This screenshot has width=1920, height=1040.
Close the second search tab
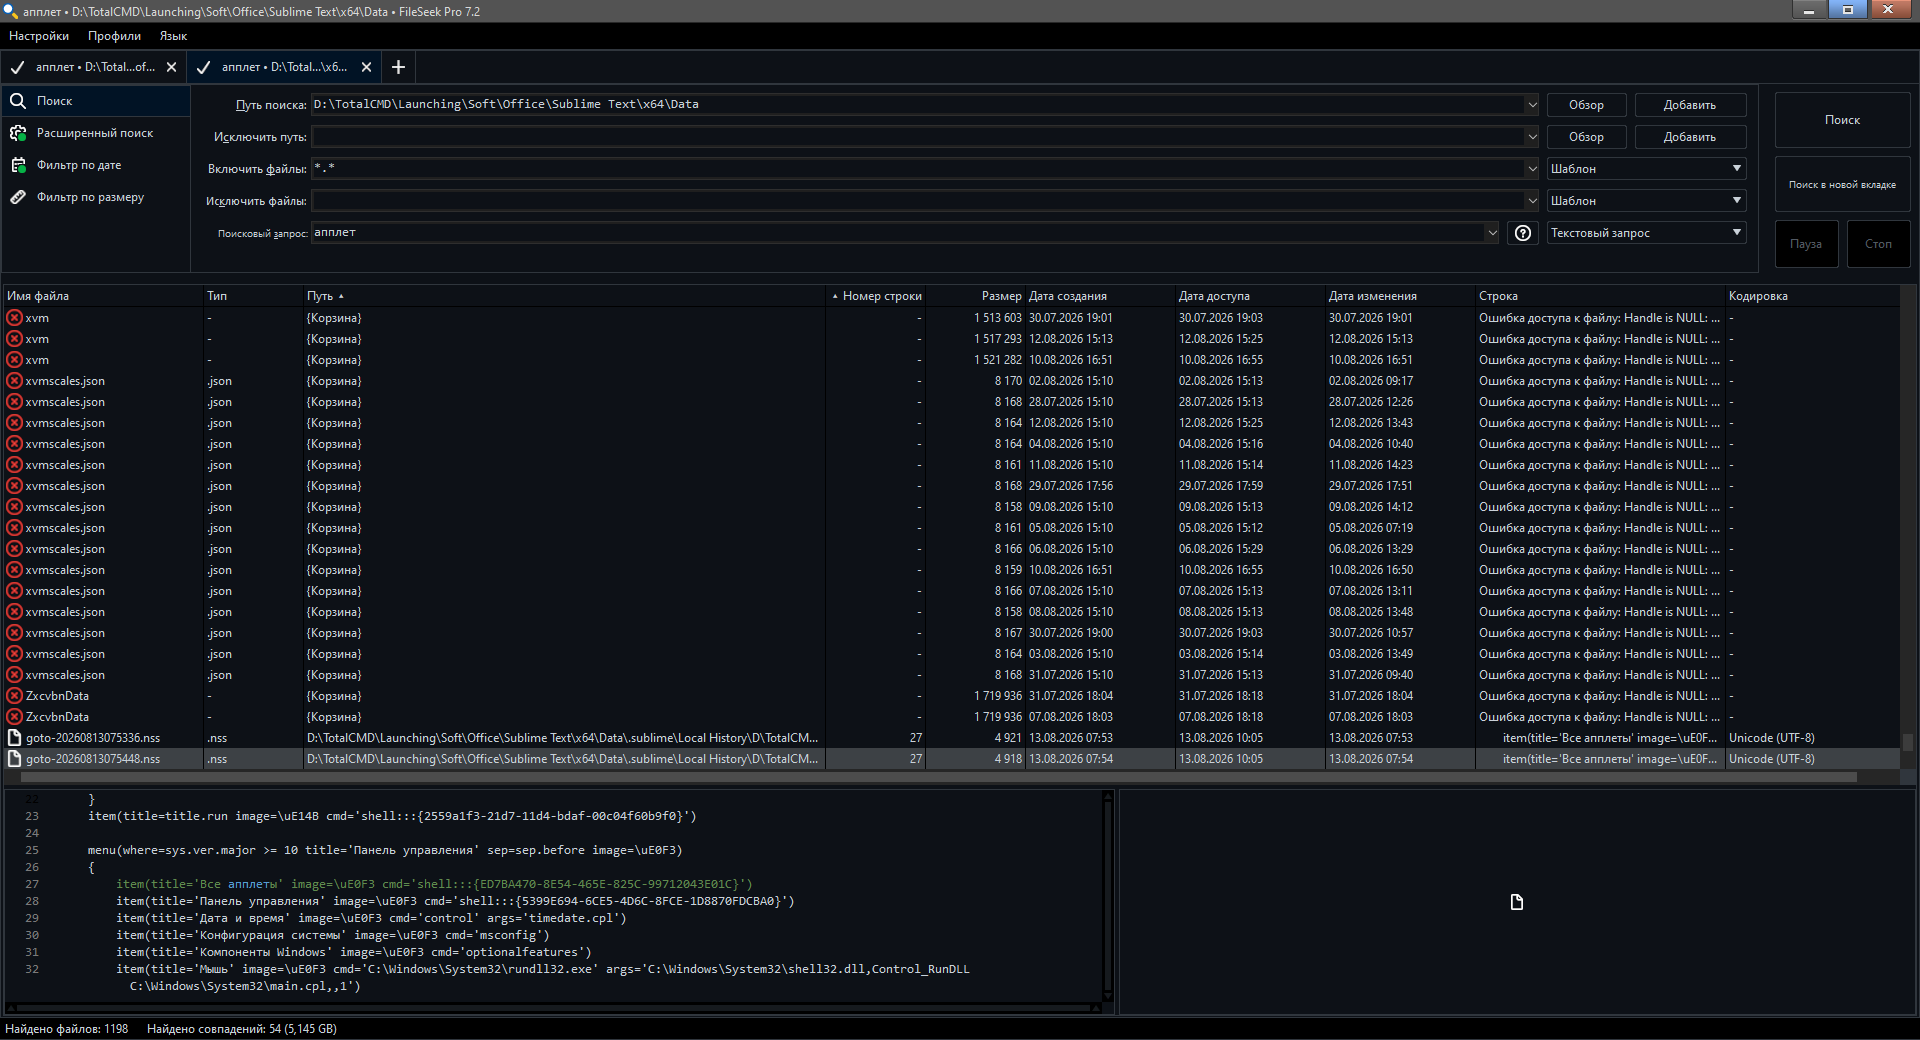coord(367,67)
